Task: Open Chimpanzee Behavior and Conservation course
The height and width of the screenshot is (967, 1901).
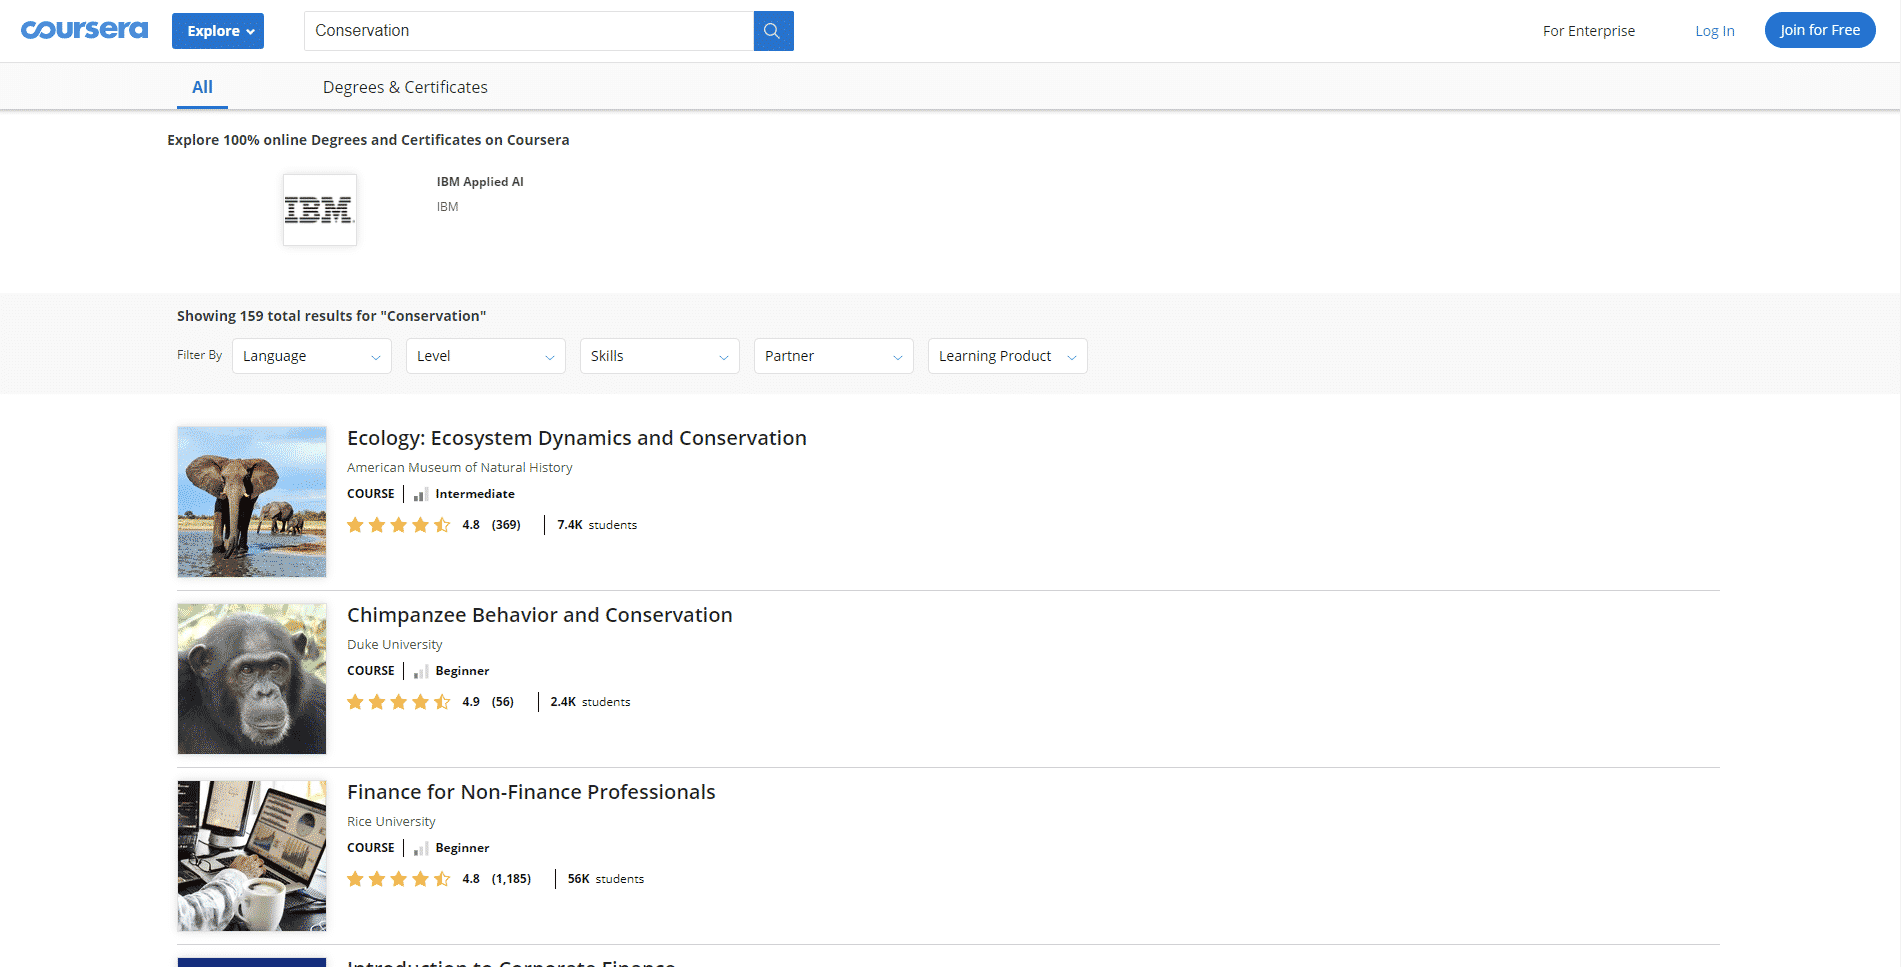Action: pos(540,615)
